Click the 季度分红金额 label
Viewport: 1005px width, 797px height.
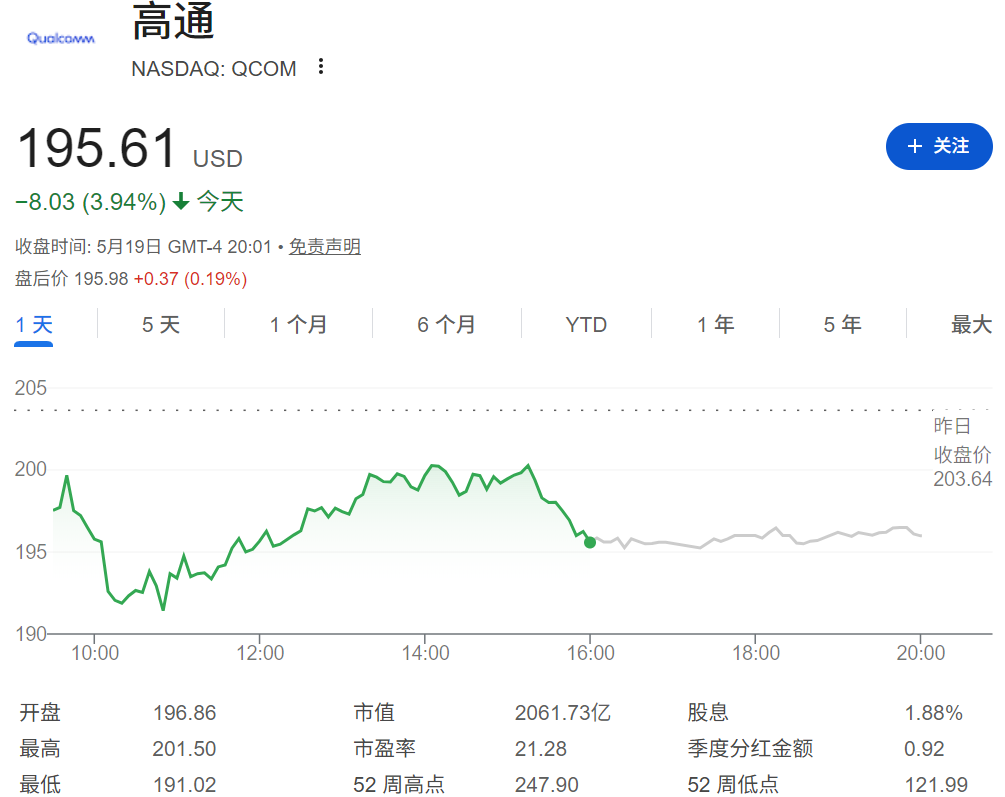pos(750,749)
